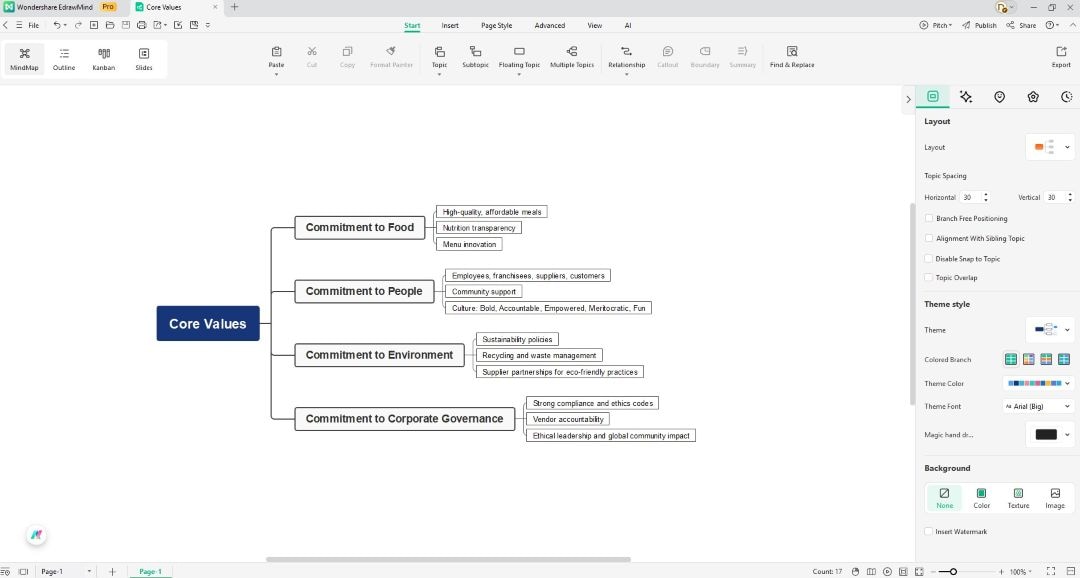This screenshot has width=1080, height=578.
Task: Switch to the Insert ribbon tab
Action: (x=449, y=25)
